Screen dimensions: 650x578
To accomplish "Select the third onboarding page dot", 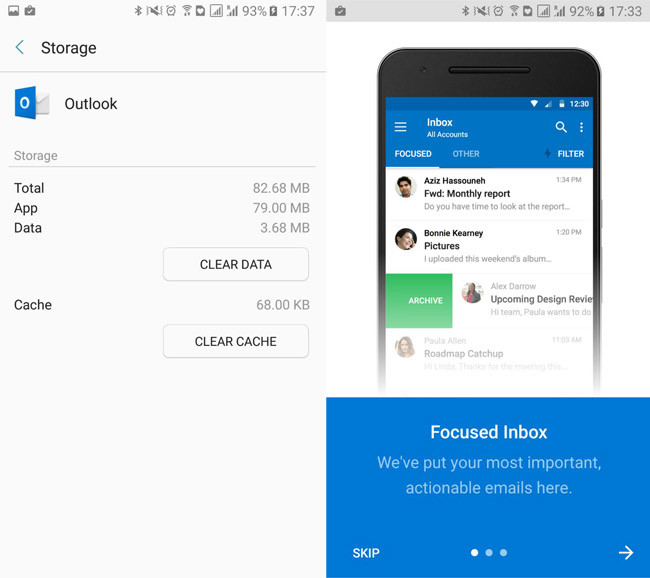I will click(x=503, y=552).
